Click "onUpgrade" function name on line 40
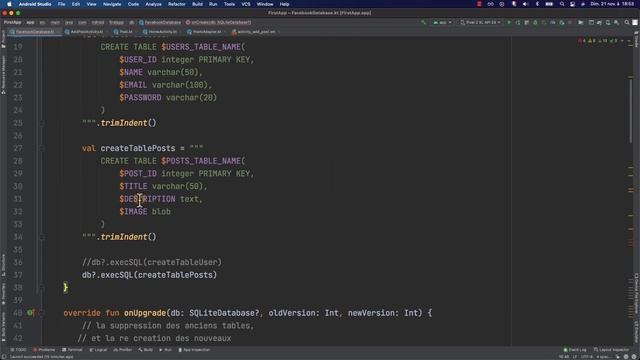The image size is (640, 360). (x=145, y=313)
